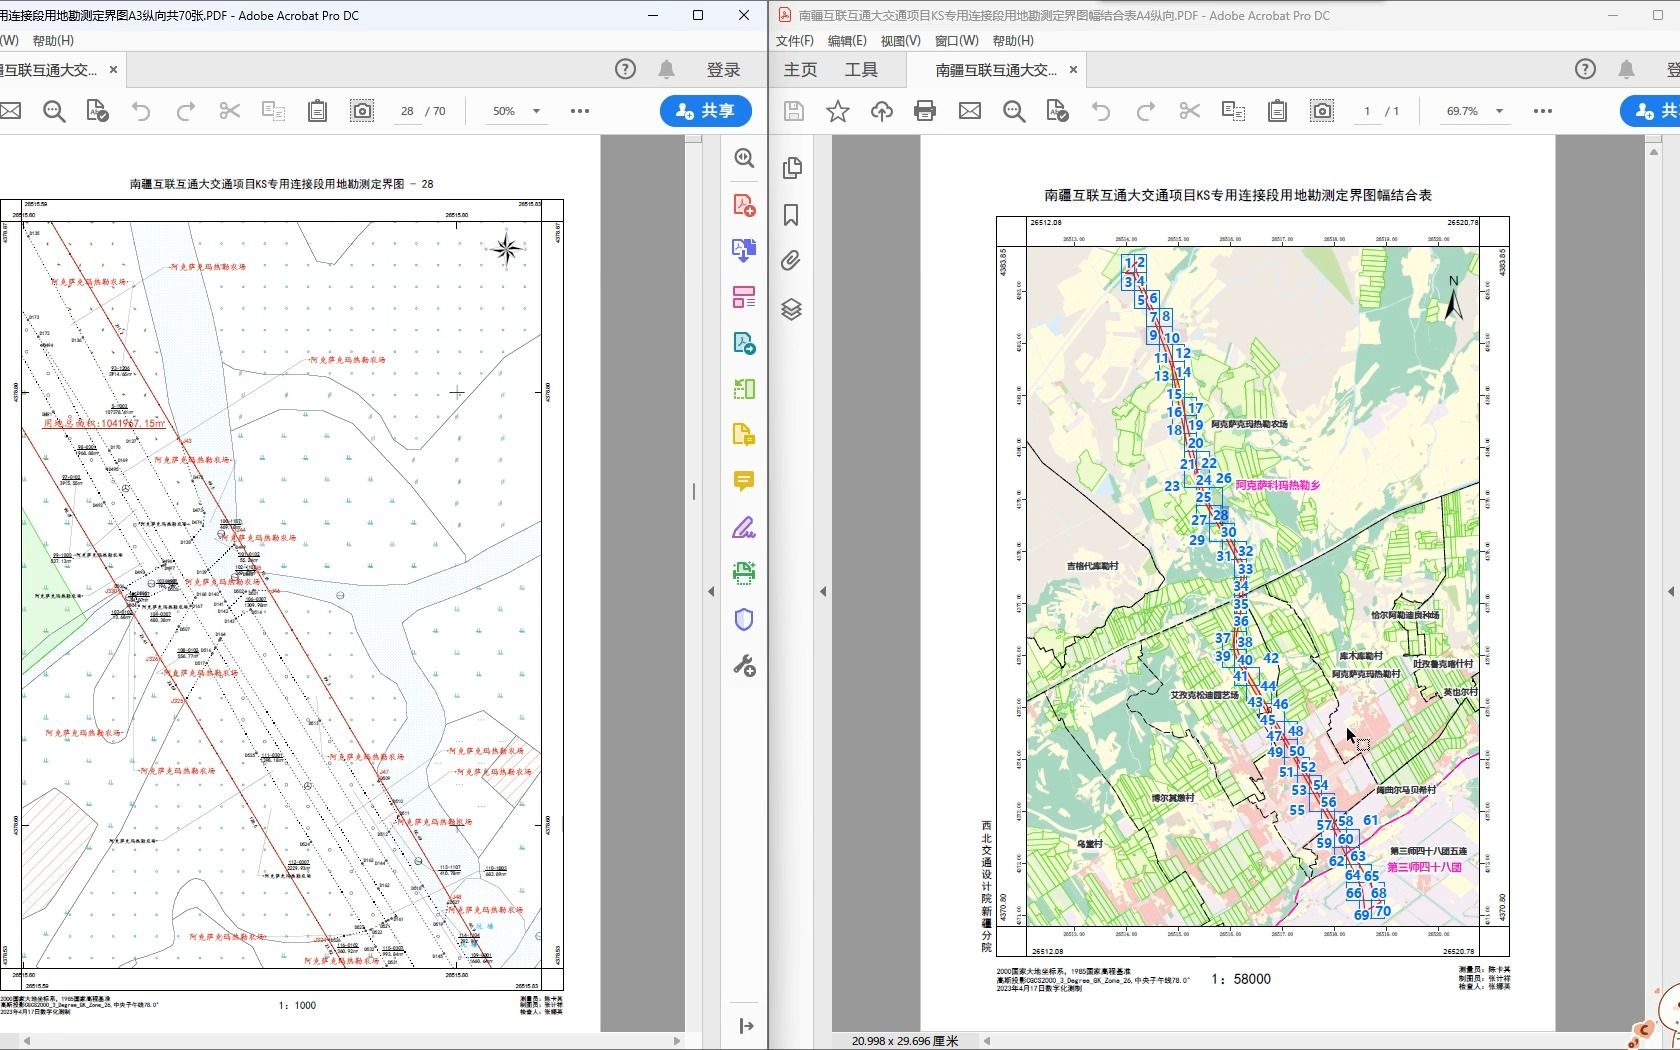The image size is (1680, 1050).
Task: Expand the left navigation pane arrow
Action: [x=823, y=591]
